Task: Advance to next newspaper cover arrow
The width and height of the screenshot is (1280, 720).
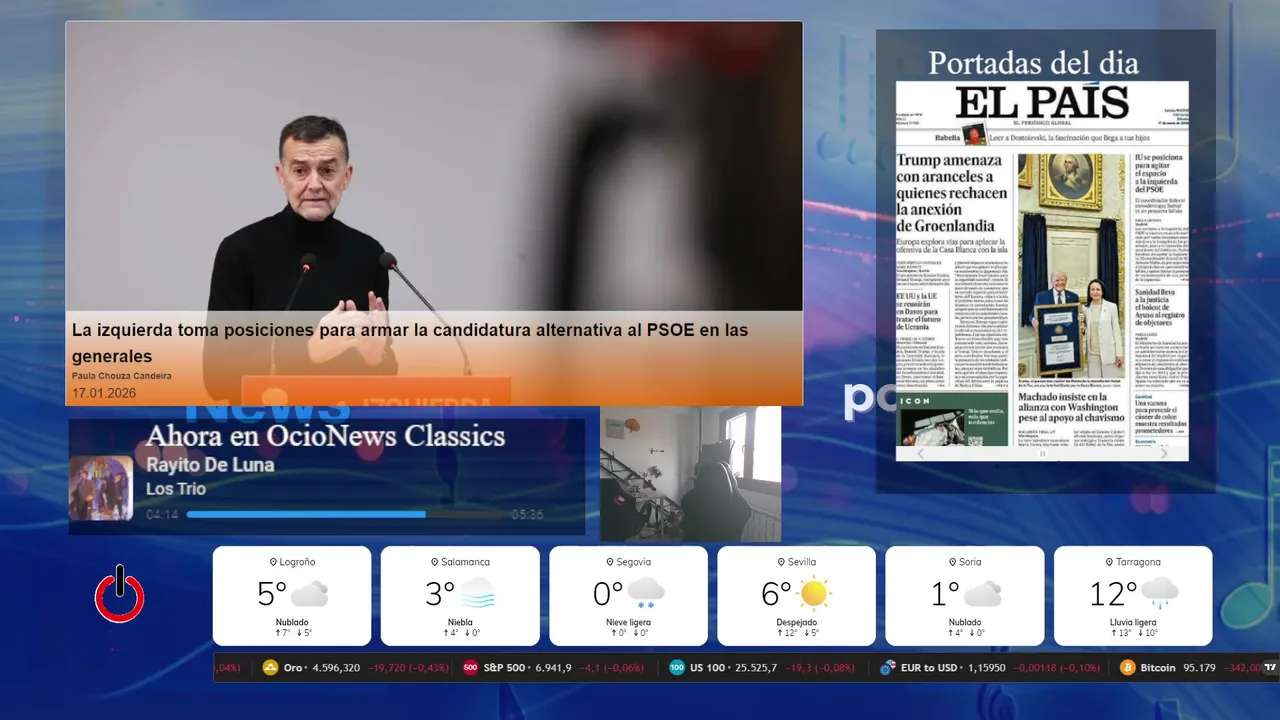Action: point(1163,453)
